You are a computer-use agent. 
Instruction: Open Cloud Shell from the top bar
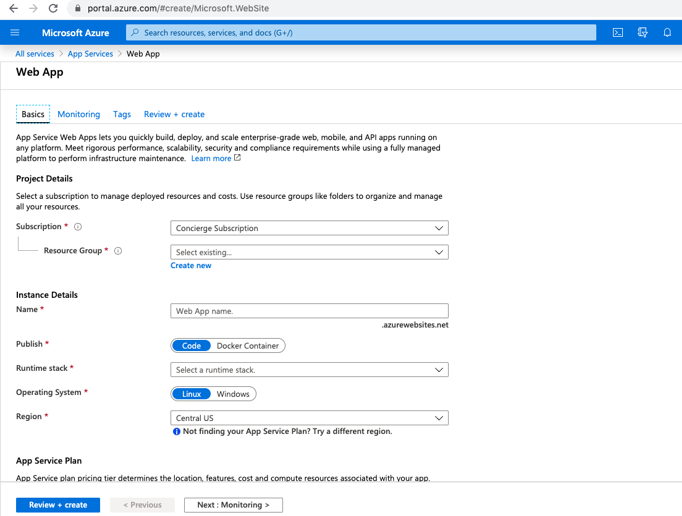pyautogui.click(x=618, y=33)
